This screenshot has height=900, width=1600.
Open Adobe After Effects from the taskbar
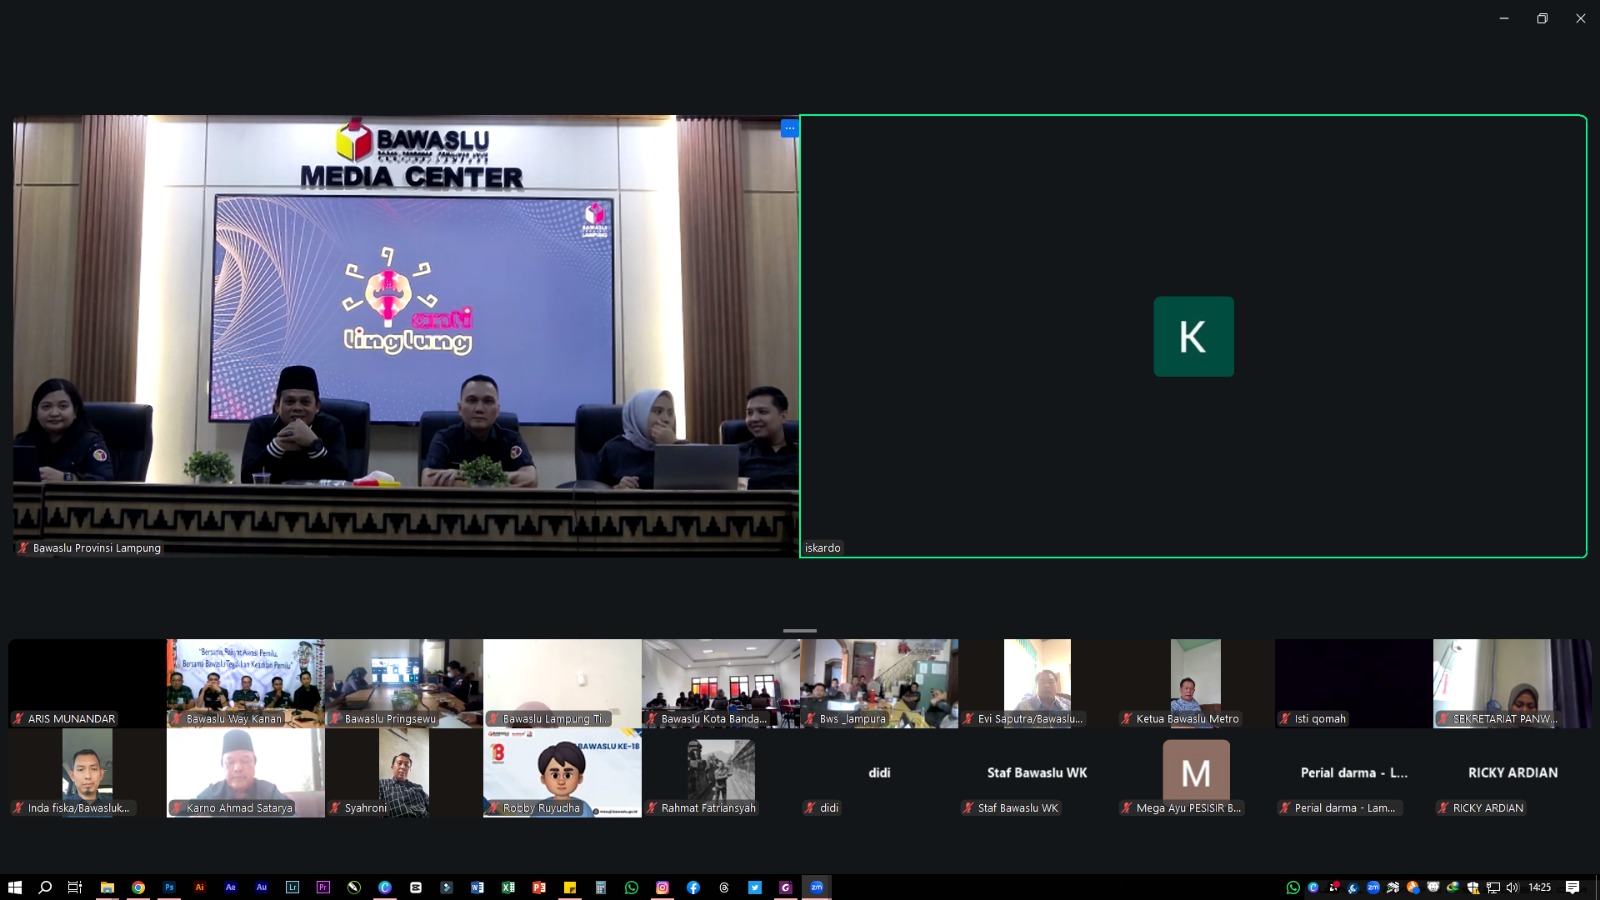[231, 887]
